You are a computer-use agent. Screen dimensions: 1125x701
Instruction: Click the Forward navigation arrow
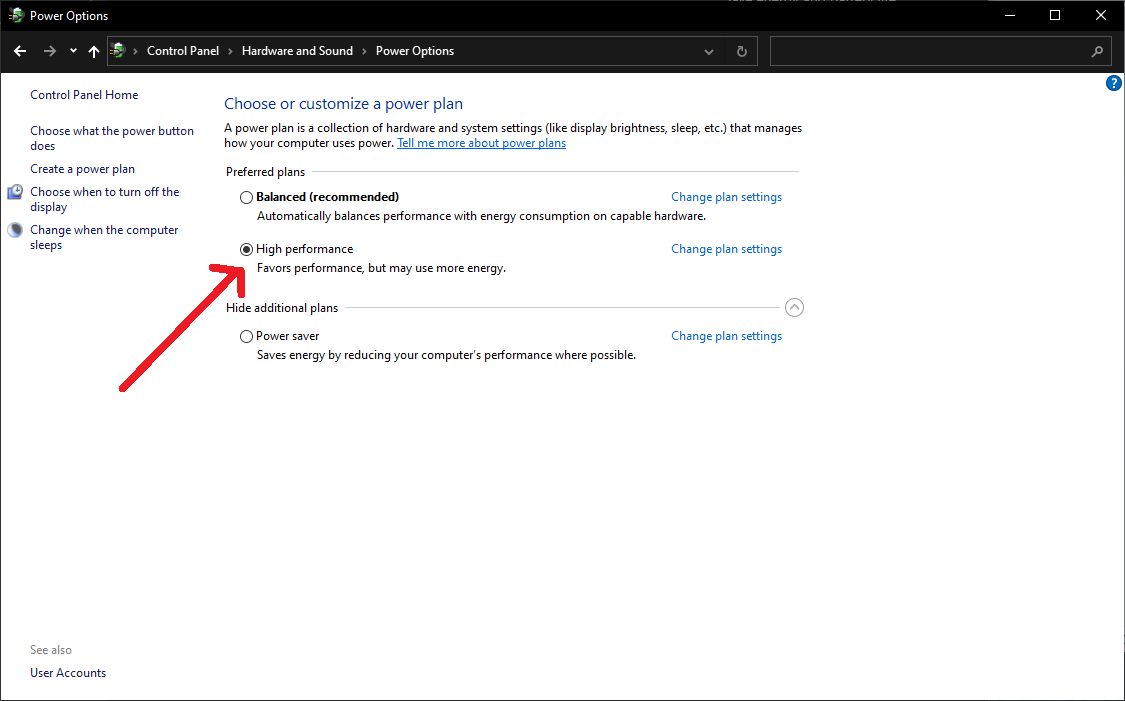49,51
